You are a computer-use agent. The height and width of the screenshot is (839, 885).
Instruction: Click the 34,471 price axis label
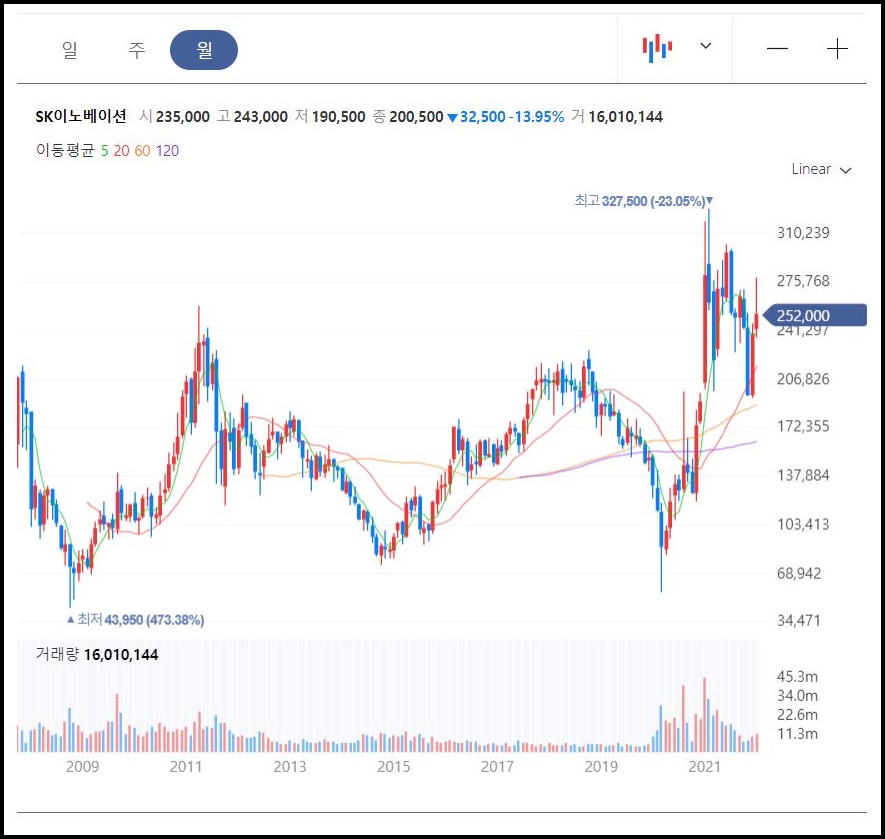point(799,621)
